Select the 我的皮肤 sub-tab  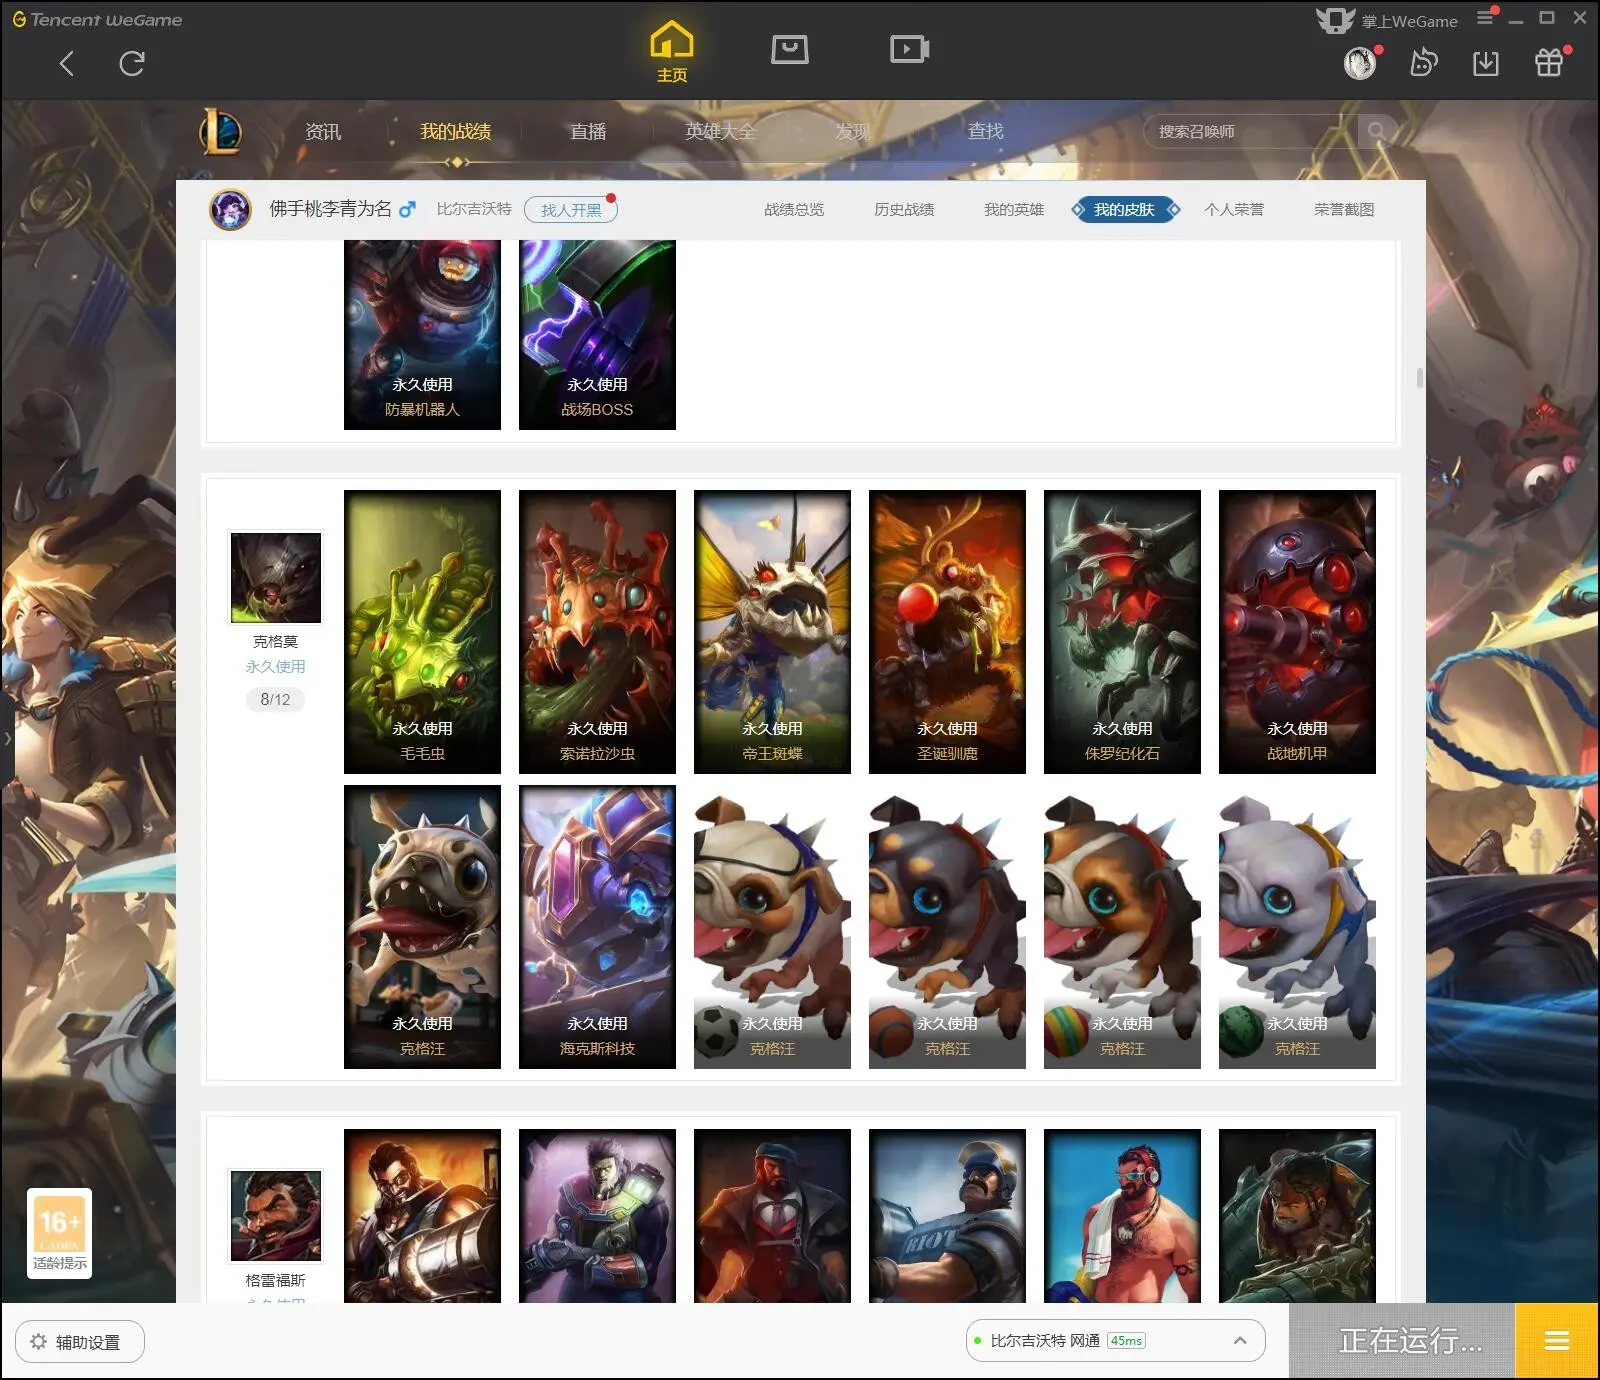[1124, 210]
